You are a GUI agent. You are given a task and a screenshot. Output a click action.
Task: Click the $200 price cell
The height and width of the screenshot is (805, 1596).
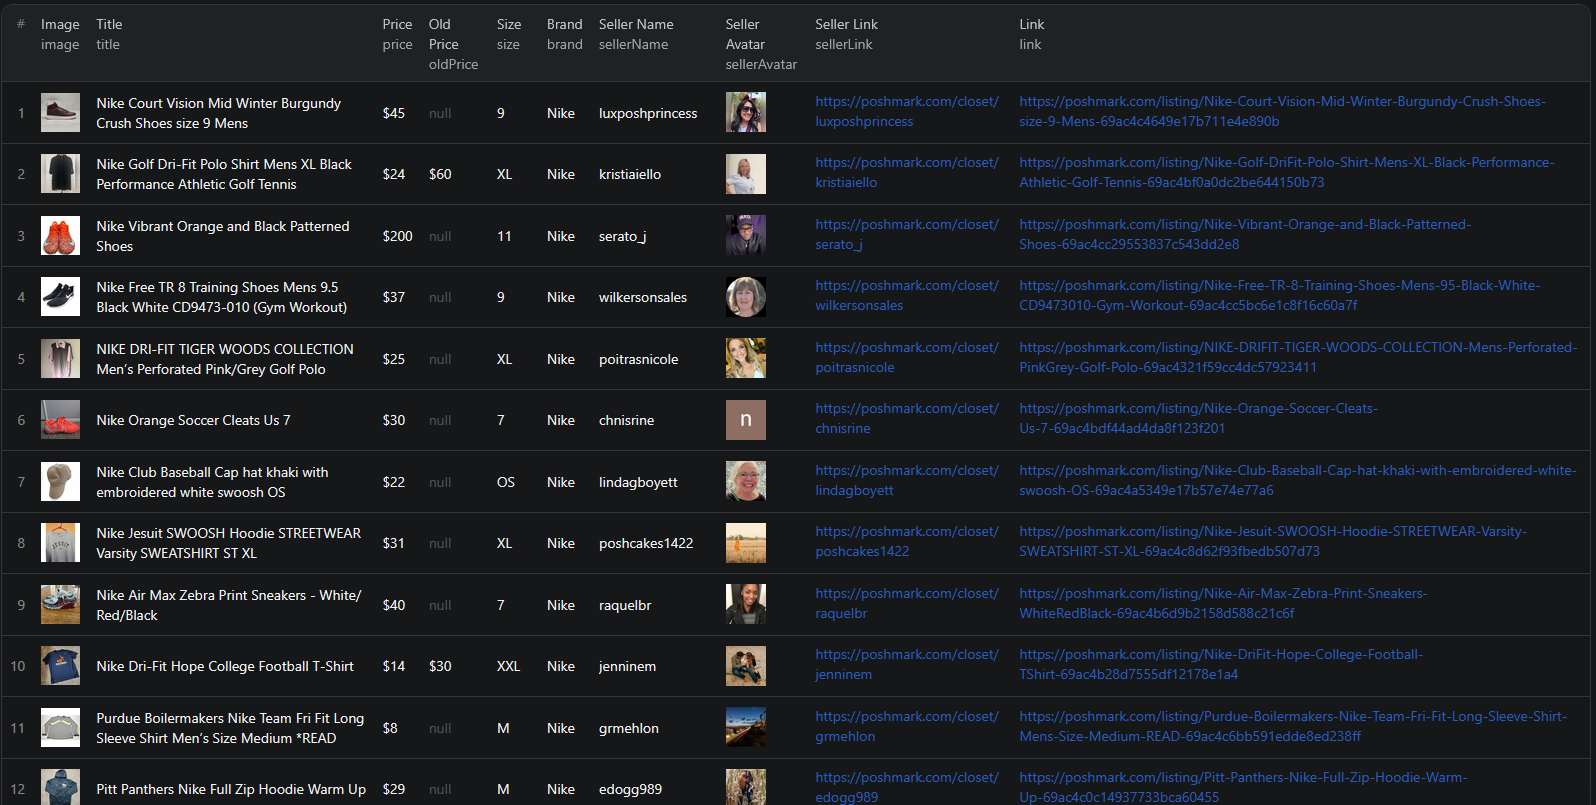pyautogui.click(x=397, y=236)
